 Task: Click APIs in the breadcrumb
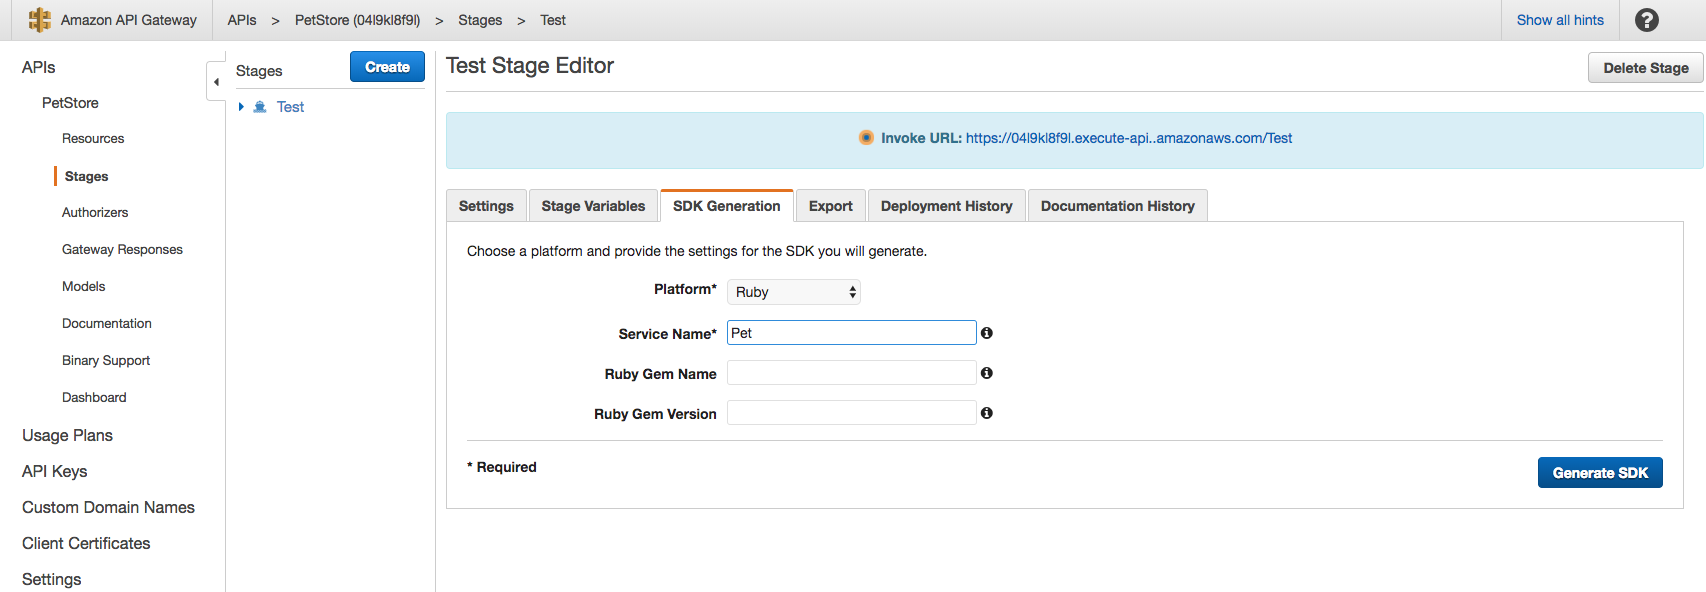pos(242,20)
